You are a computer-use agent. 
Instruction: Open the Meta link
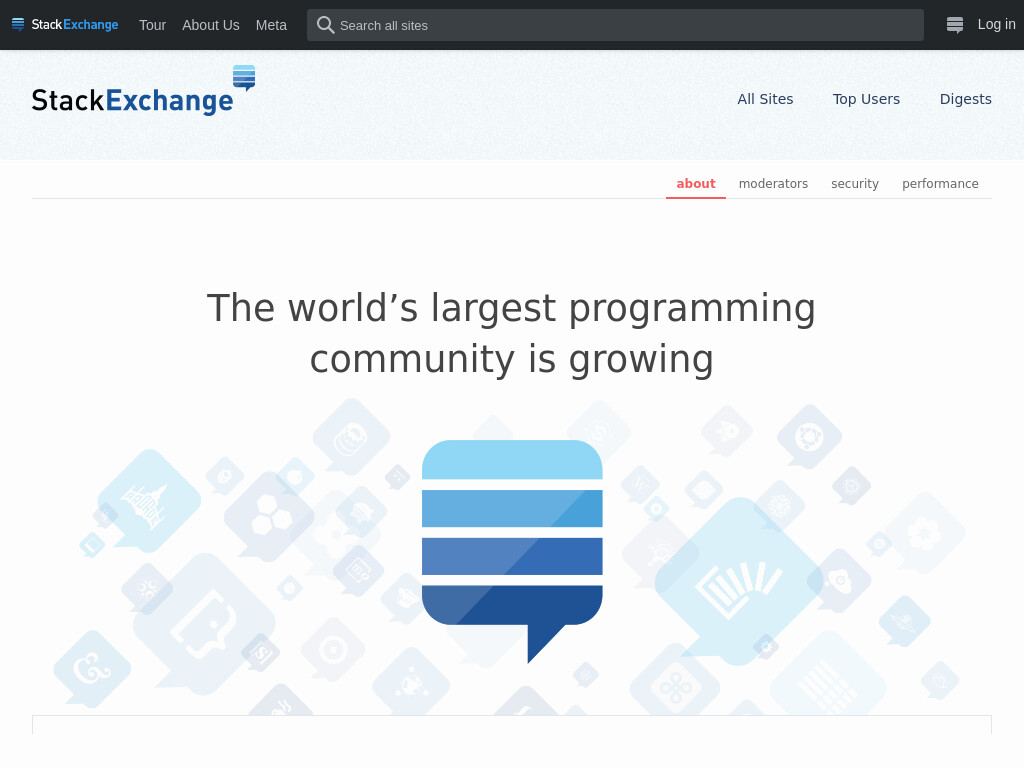[x=271, y=25]
